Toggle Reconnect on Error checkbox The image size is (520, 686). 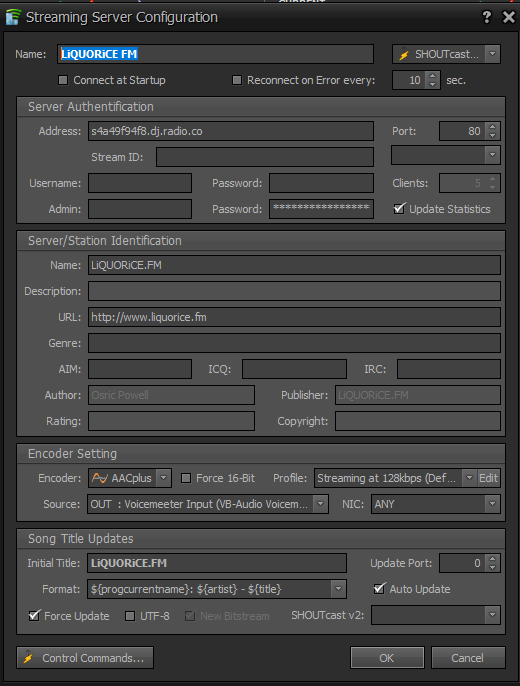tap(237, 80)
